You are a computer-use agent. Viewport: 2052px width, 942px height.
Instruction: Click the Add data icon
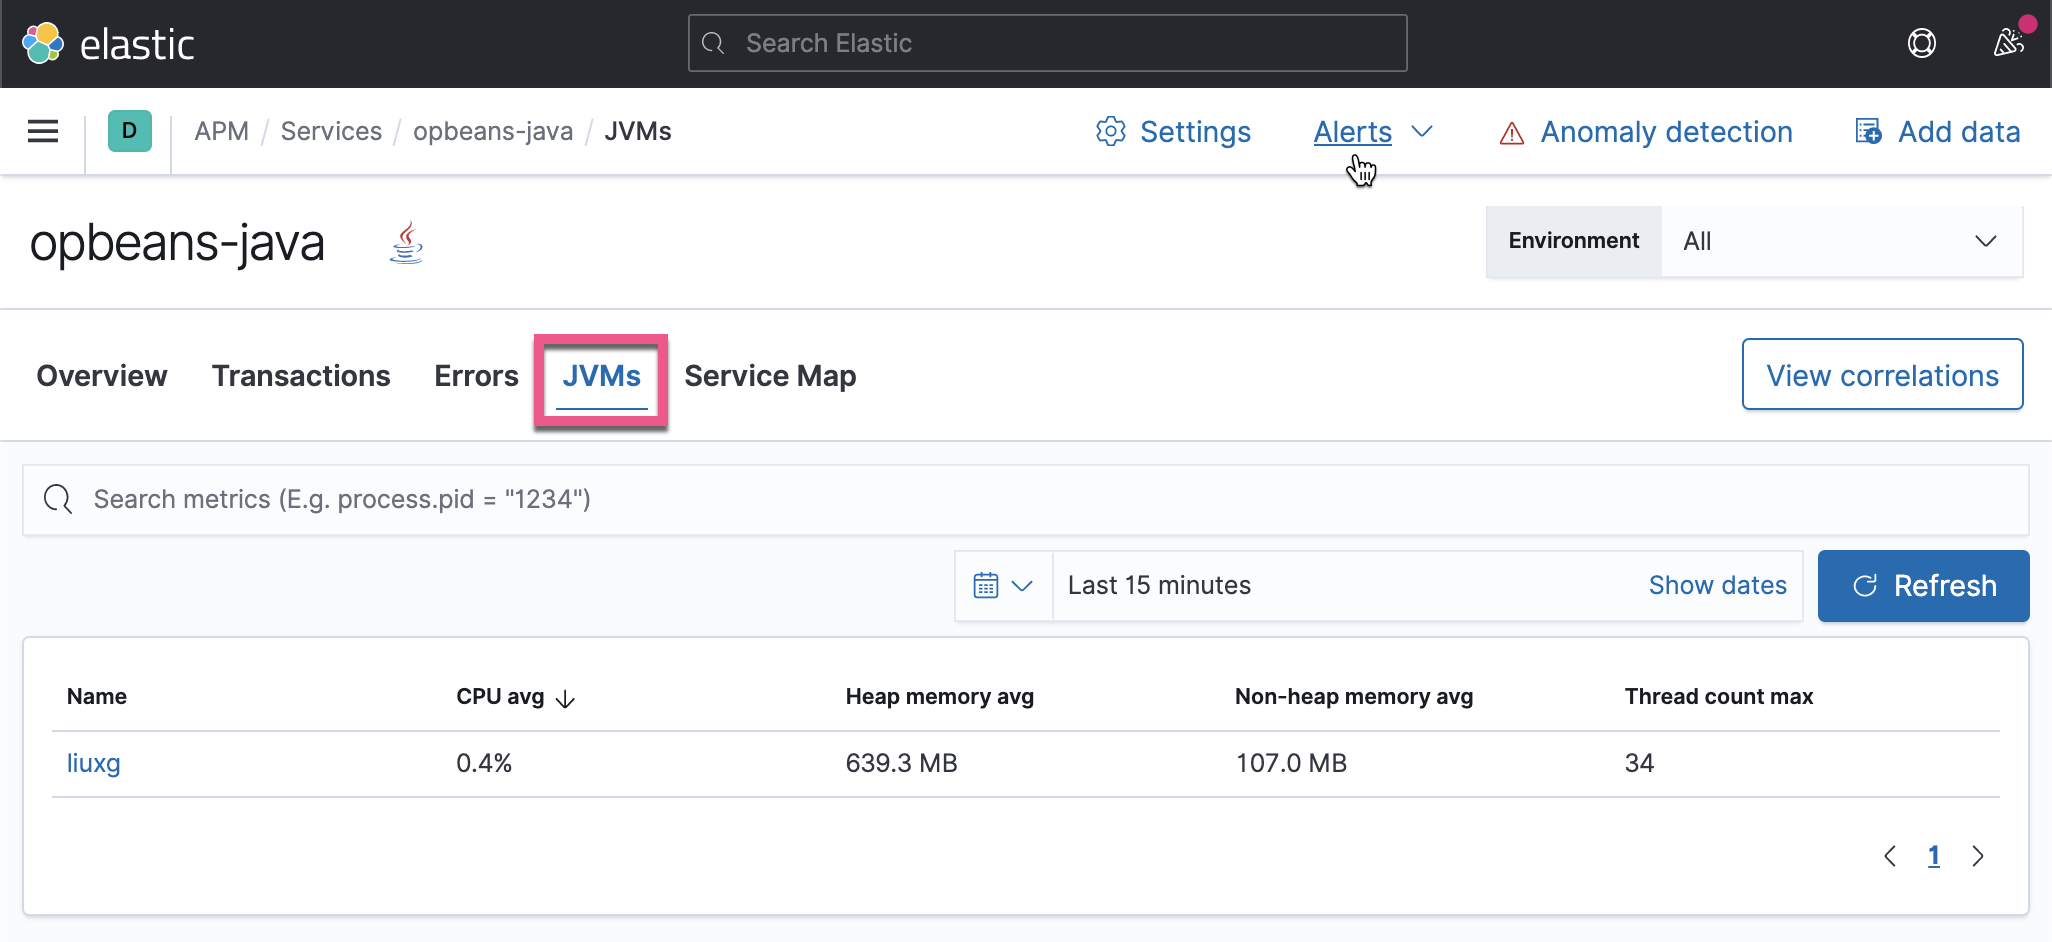click(x=1868, y=131)
